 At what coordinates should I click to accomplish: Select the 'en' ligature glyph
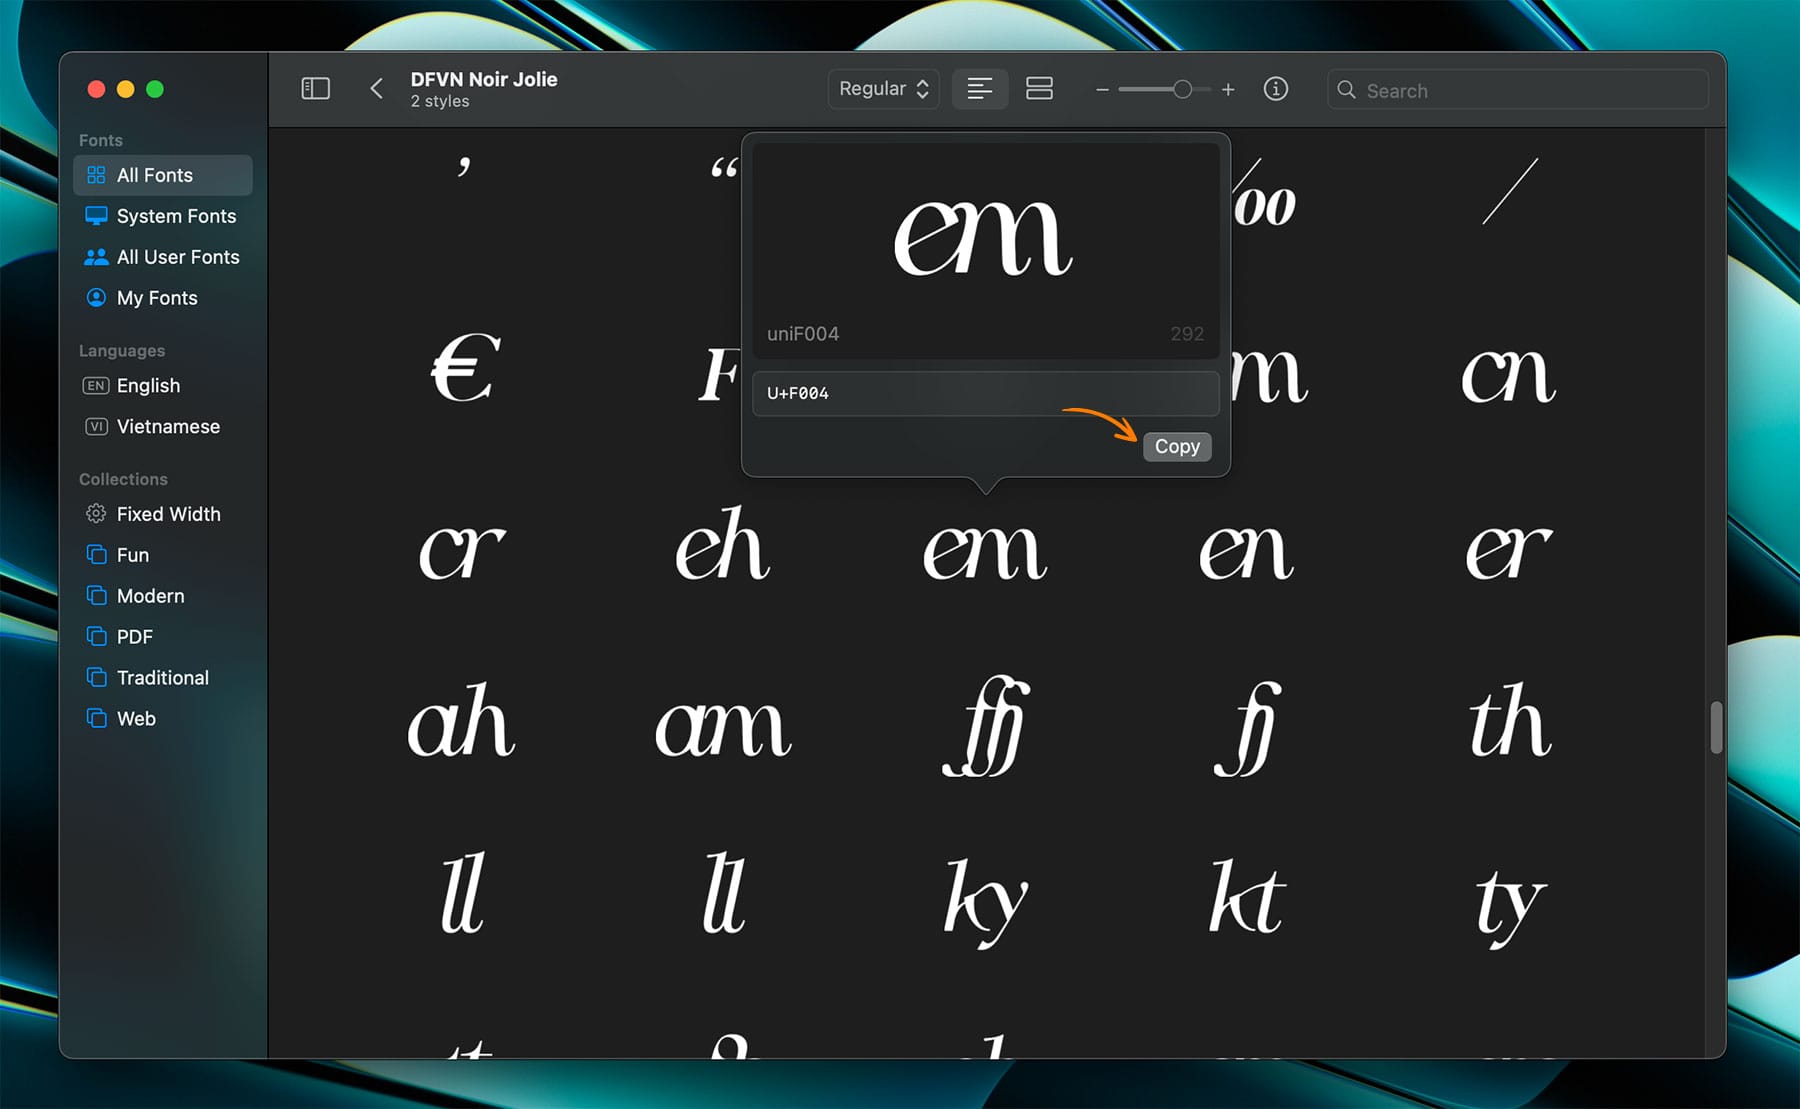(x=1247, y=551)
